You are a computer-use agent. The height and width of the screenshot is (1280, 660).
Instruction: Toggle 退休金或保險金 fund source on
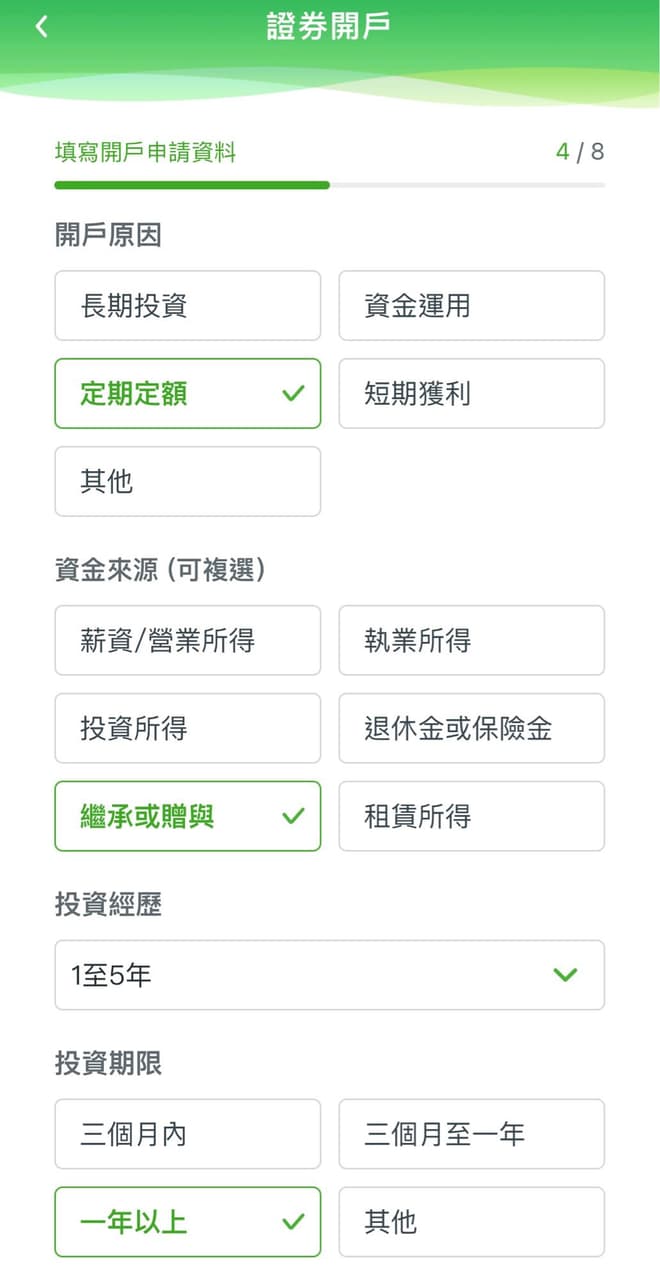pyautogui.click(x=471, y=729)
